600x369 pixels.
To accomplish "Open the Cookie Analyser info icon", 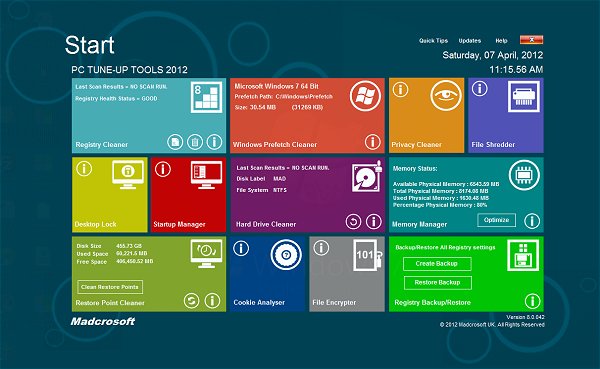I will point(241,248).
